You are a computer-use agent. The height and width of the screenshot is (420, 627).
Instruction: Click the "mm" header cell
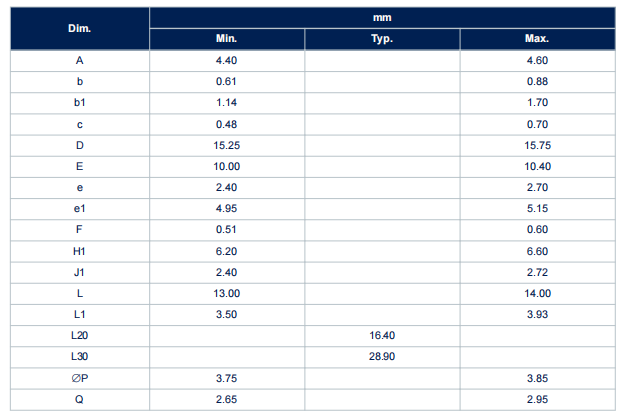pyautogui.click(x=381, y=17)
